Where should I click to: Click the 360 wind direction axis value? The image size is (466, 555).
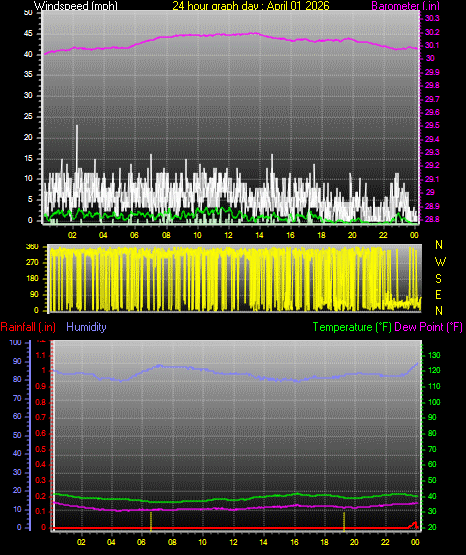tap(32, 247)
